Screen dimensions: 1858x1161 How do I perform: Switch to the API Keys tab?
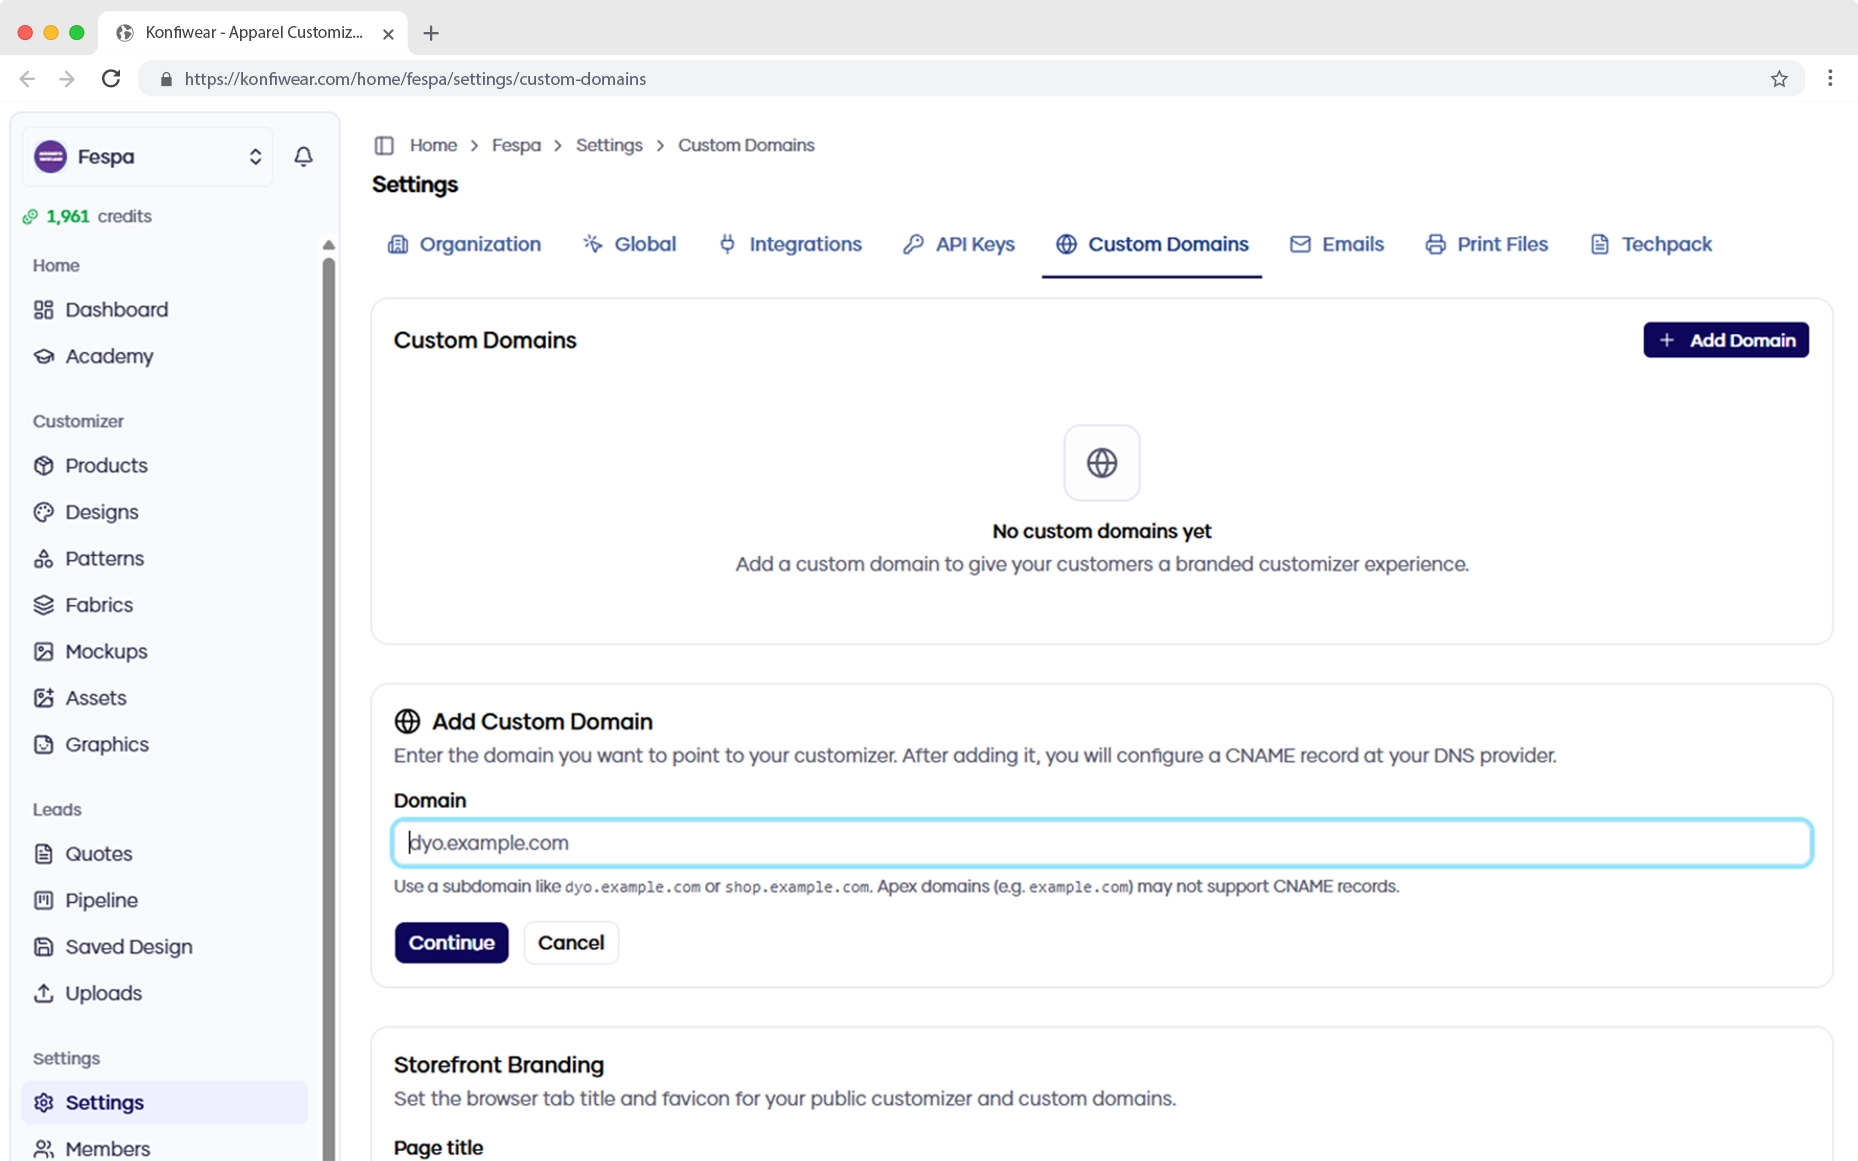click(x=959, y=244)
